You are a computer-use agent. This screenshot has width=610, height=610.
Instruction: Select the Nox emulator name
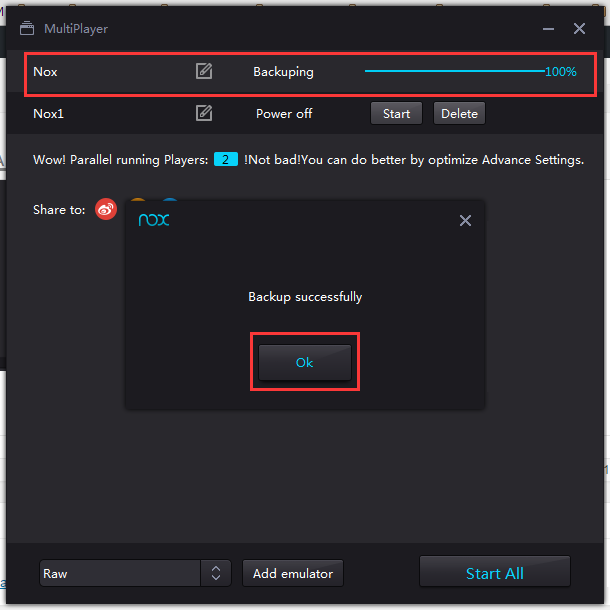(x=45, y=72)
